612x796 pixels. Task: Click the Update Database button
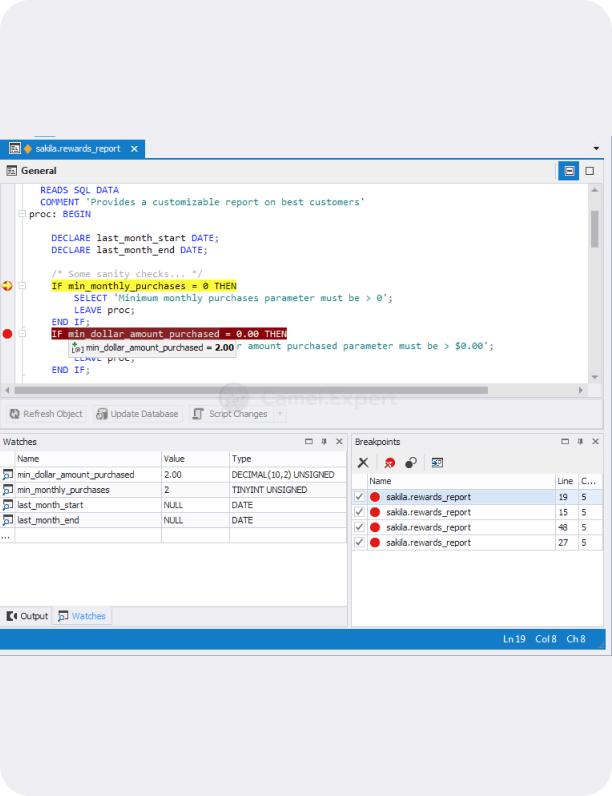click(x=139, y=414)
